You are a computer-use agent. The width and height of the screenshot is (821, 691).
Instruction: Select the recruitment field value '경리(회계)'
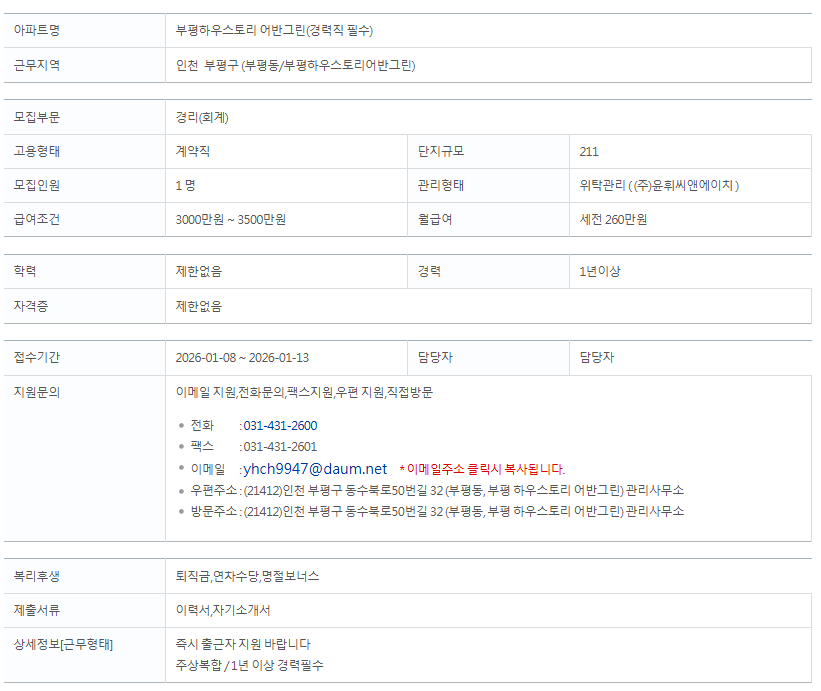[202, 117]
